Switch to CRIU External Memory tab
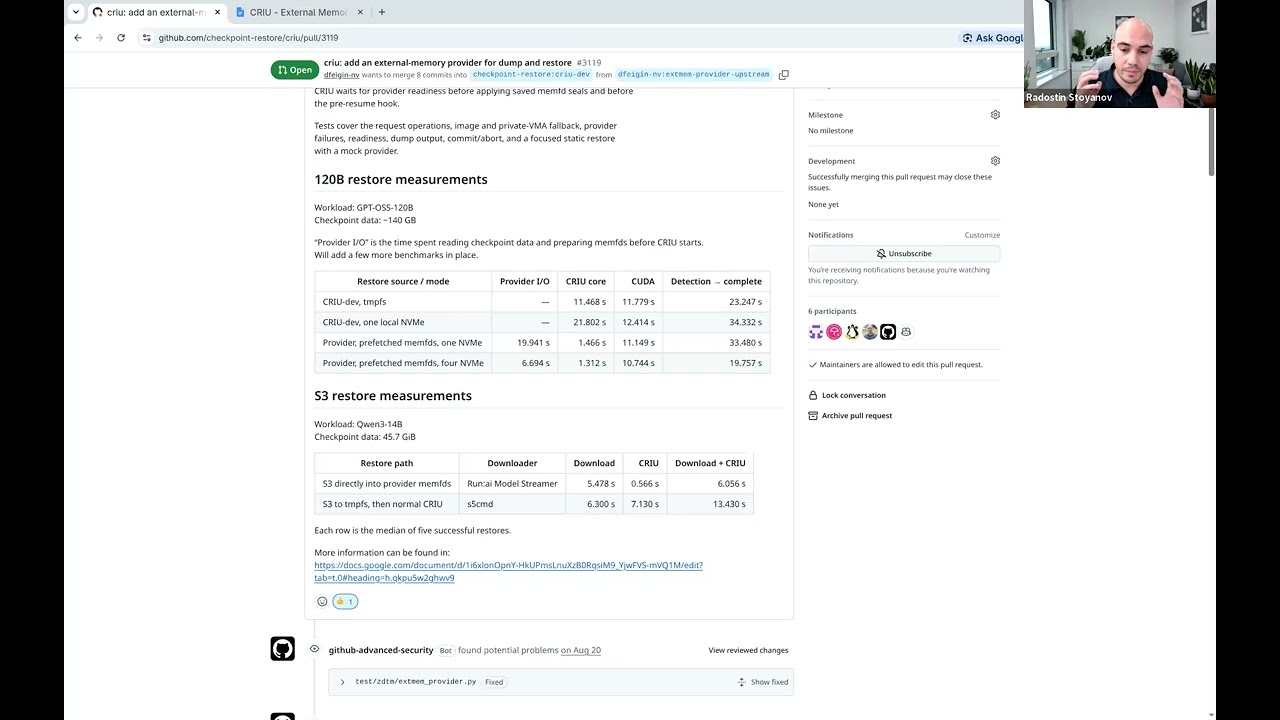Image resolution: width=1280 pixels, height=720 pixels. (297, 12)
